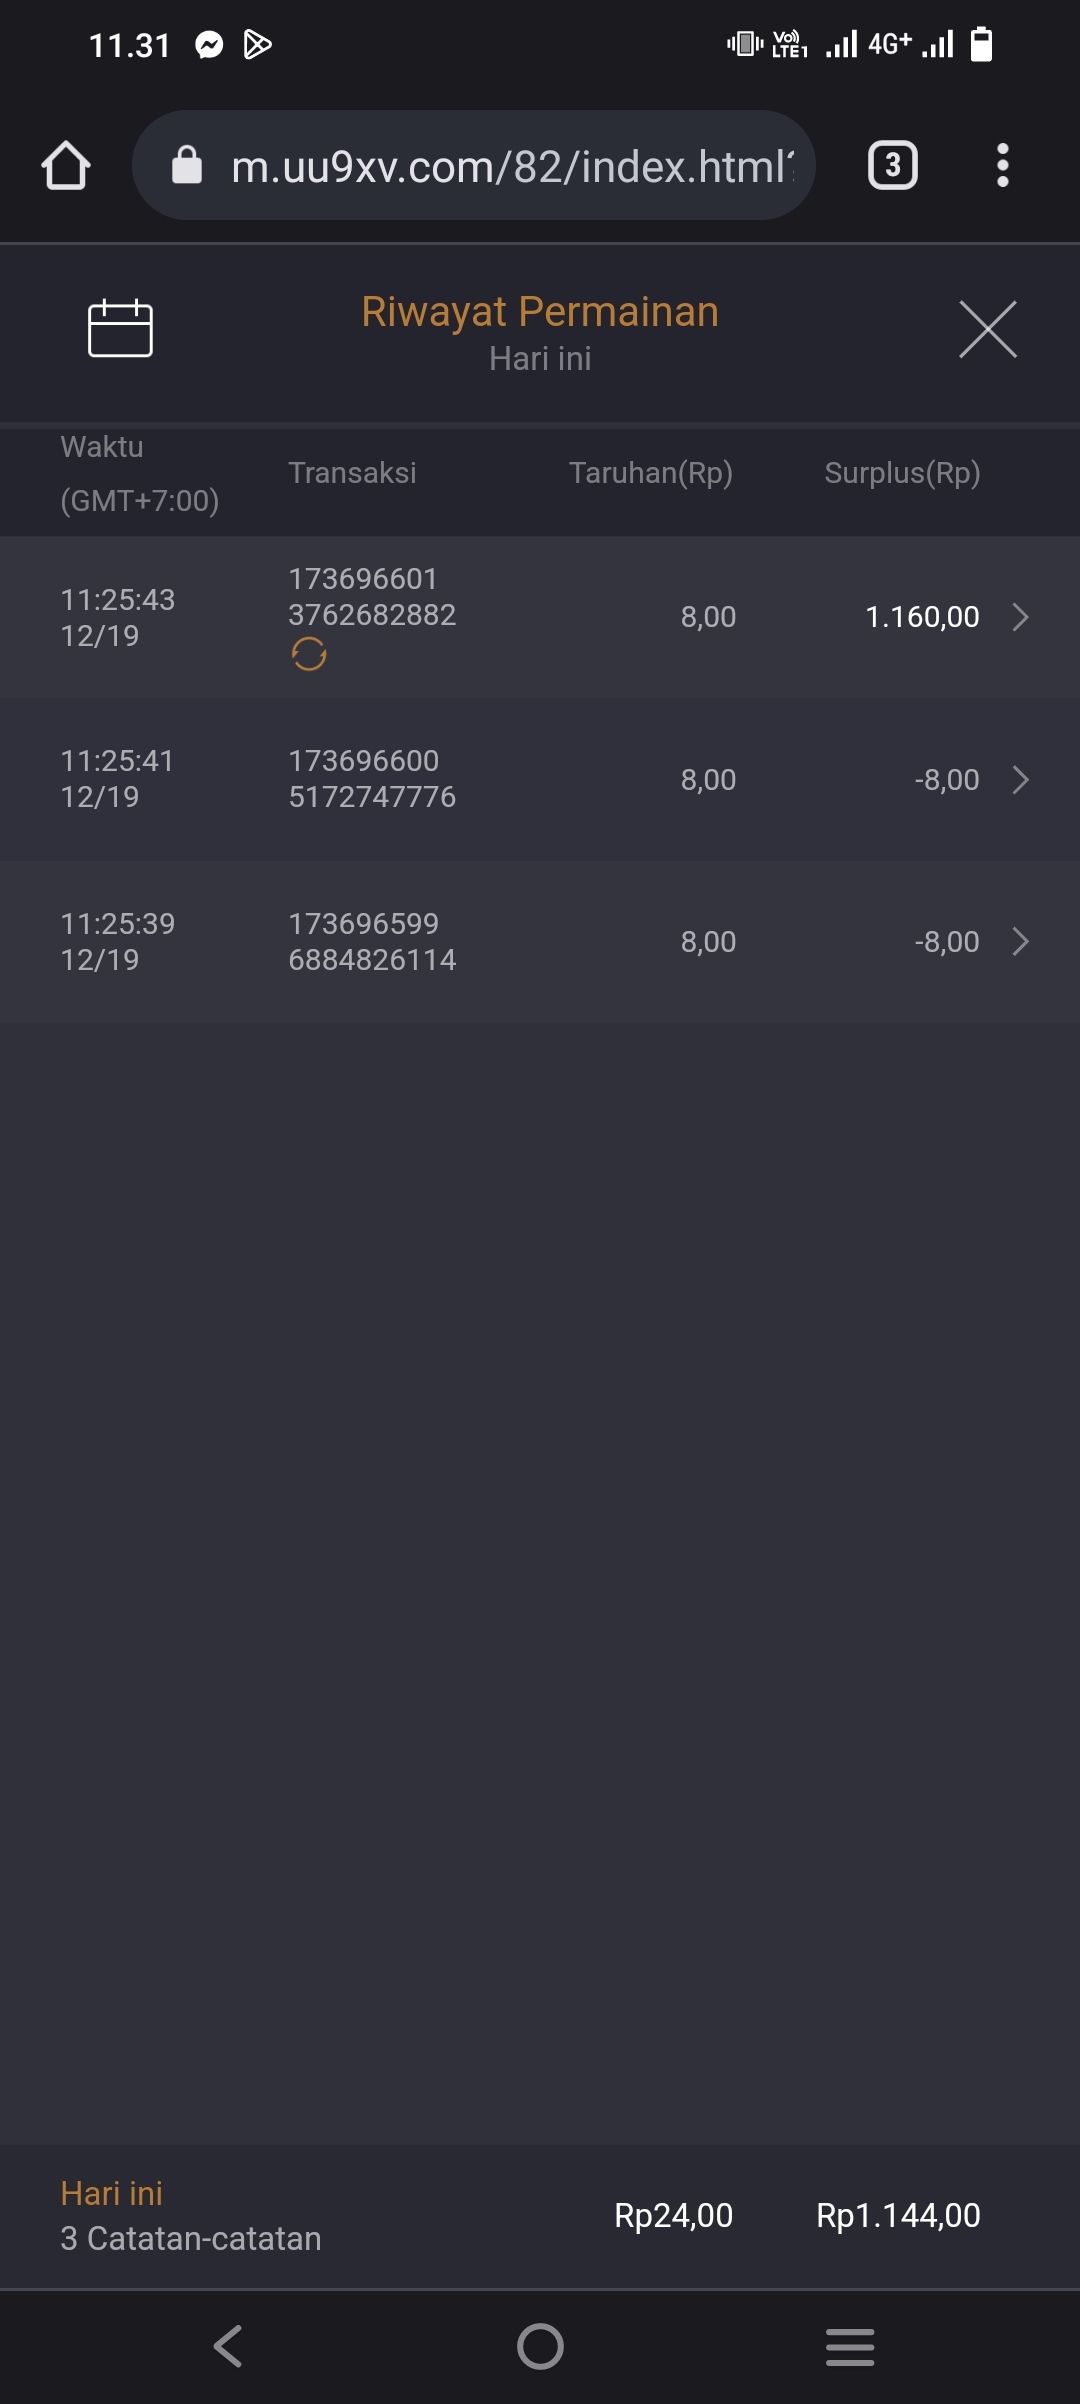Tap the Transaksi column header
This screenshot has width=1080, height=2404.
(352, 473)
